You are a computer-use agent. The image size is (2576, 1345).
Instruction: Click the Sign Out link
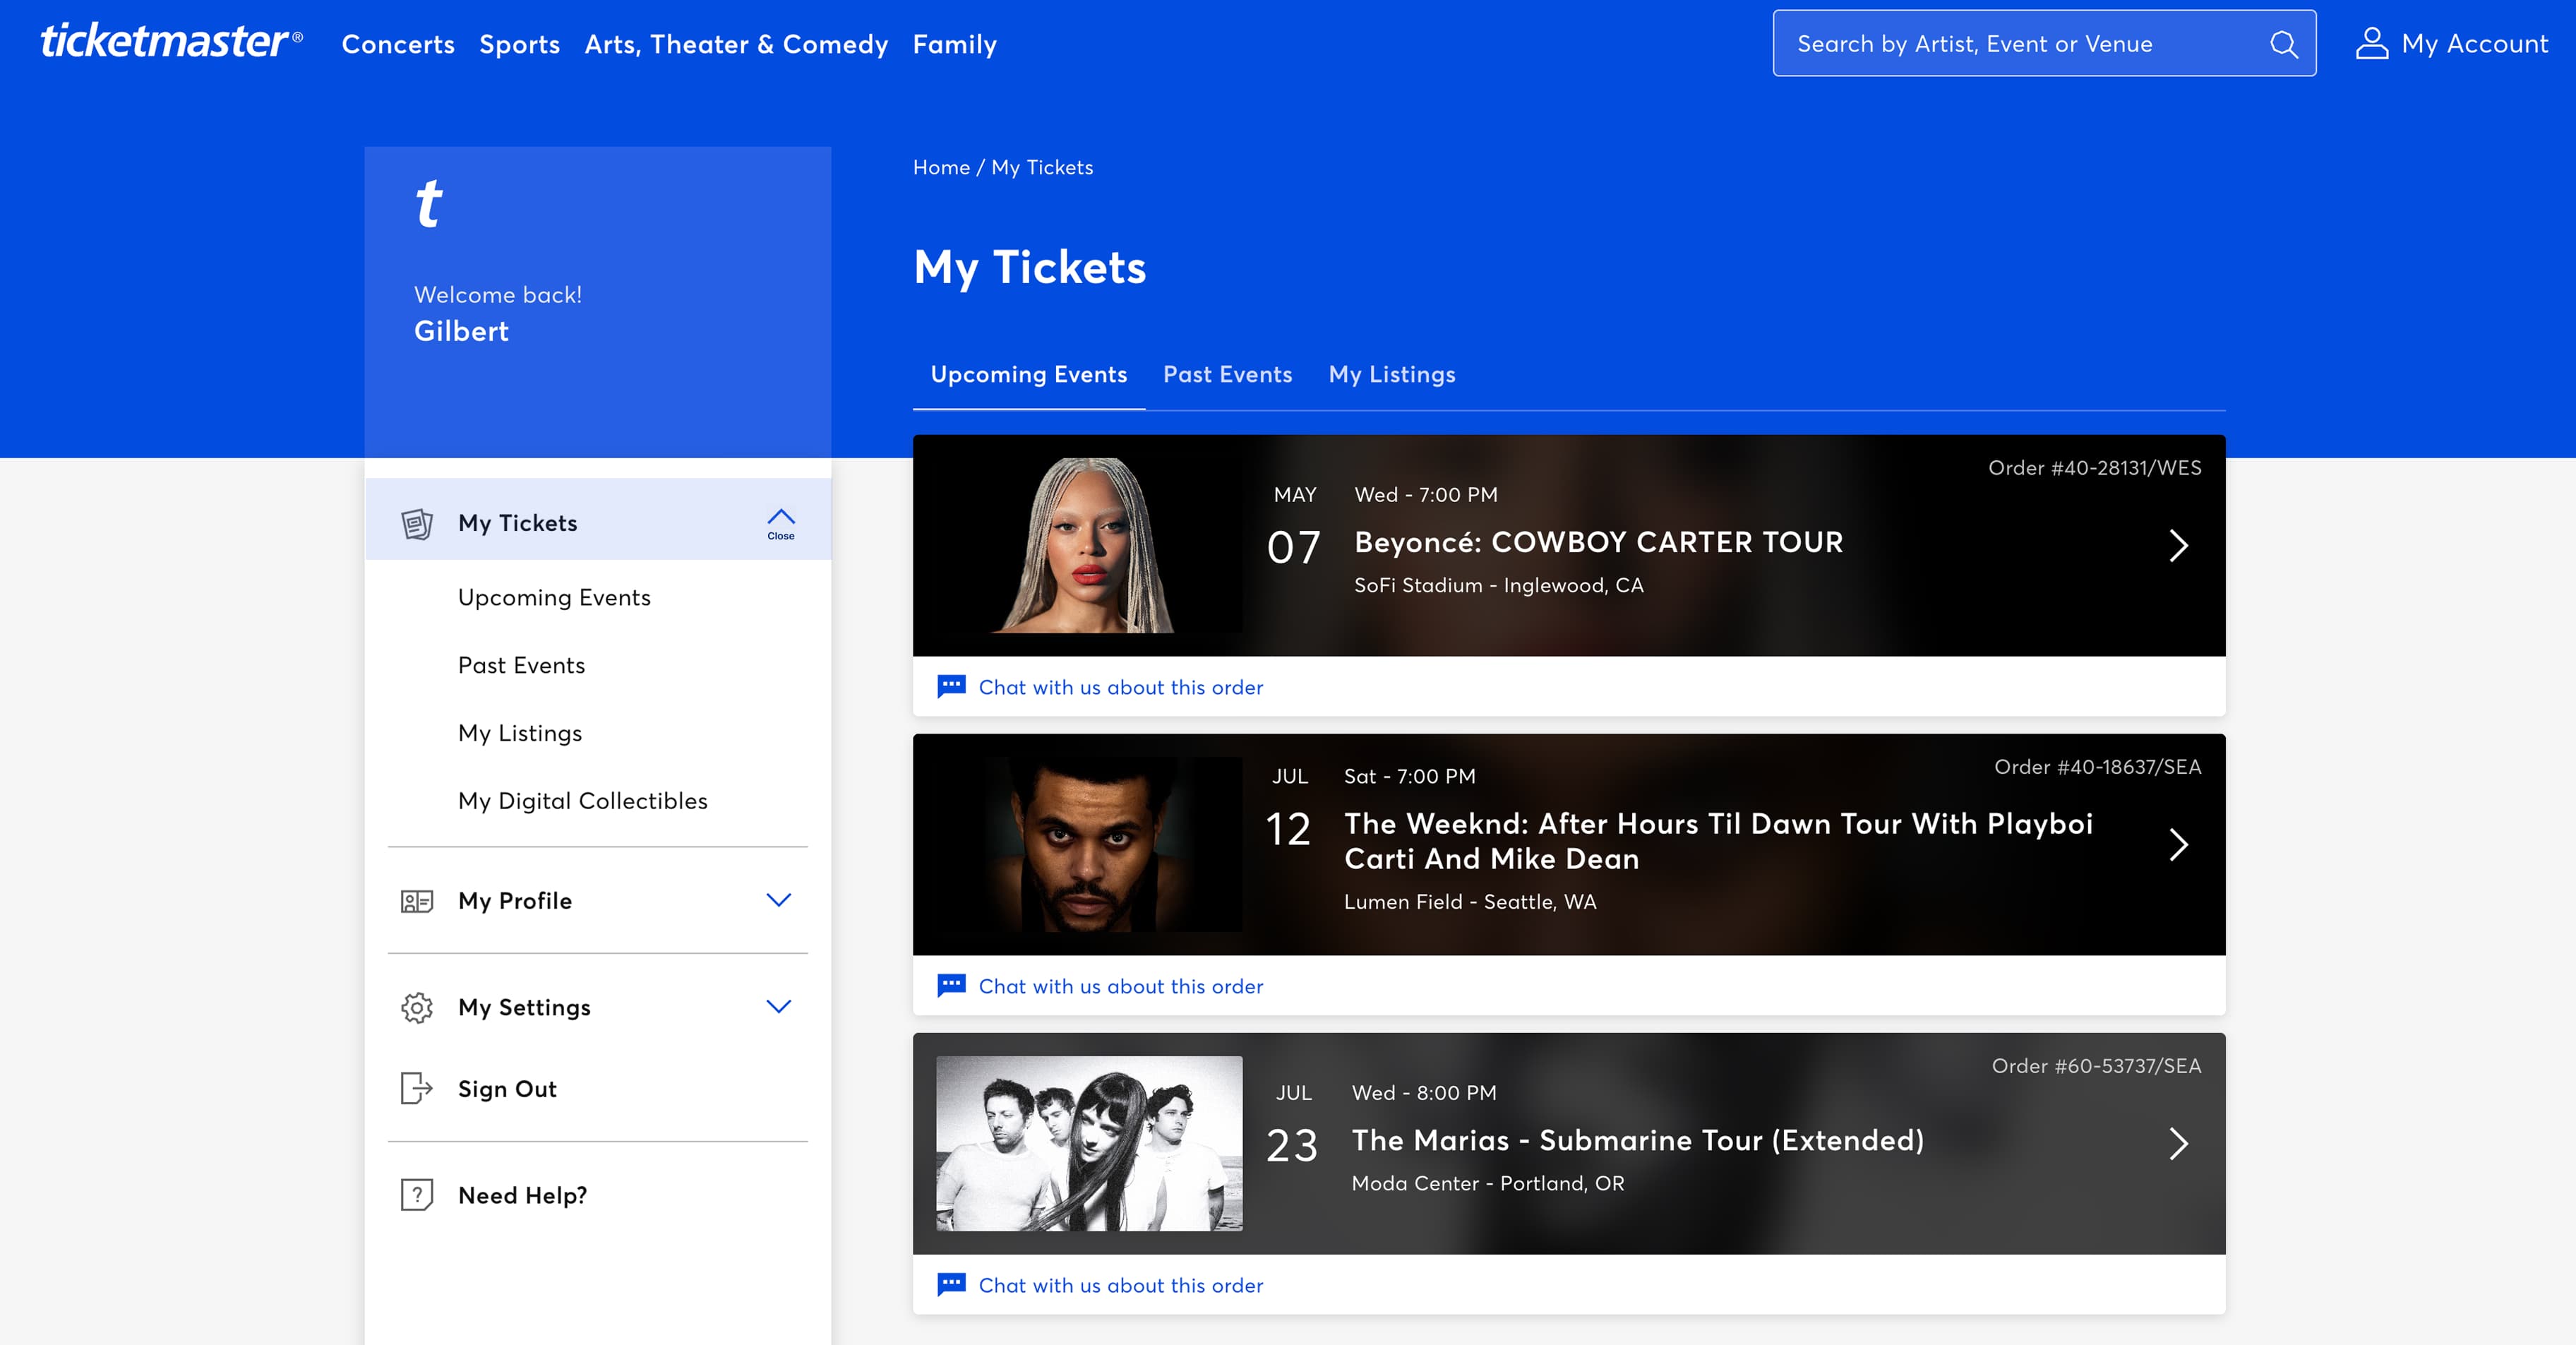[x=507, y=1089]
